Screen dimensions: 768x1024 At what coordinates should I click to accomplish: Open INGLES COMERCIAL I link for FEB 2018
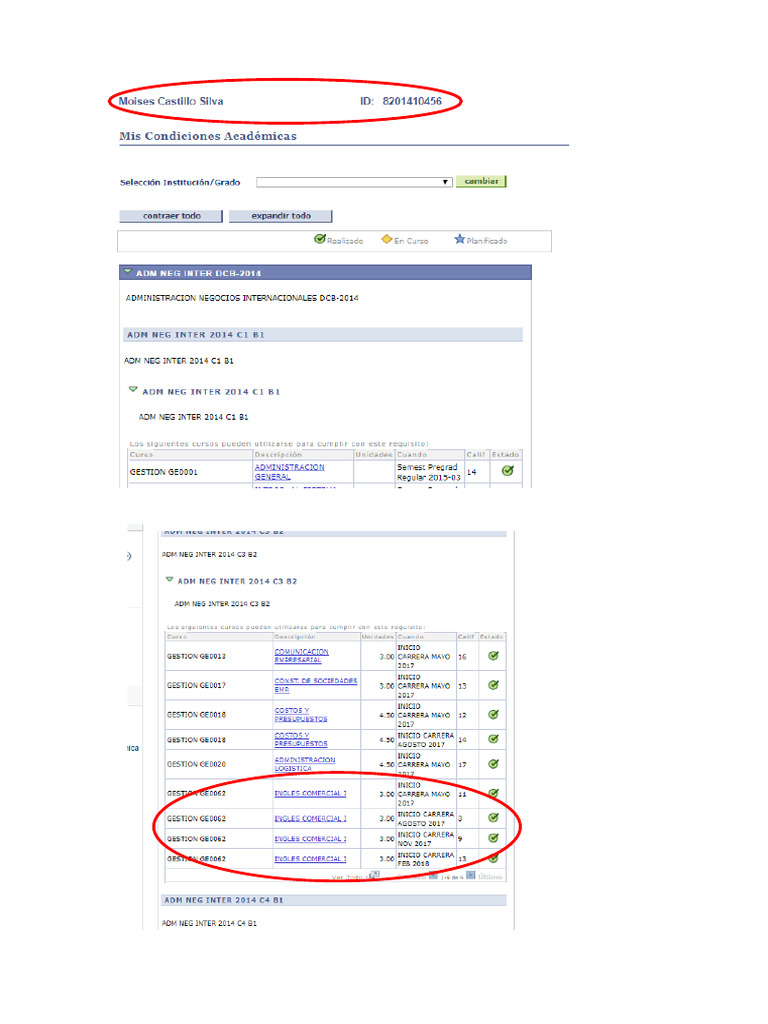point(310,859)
